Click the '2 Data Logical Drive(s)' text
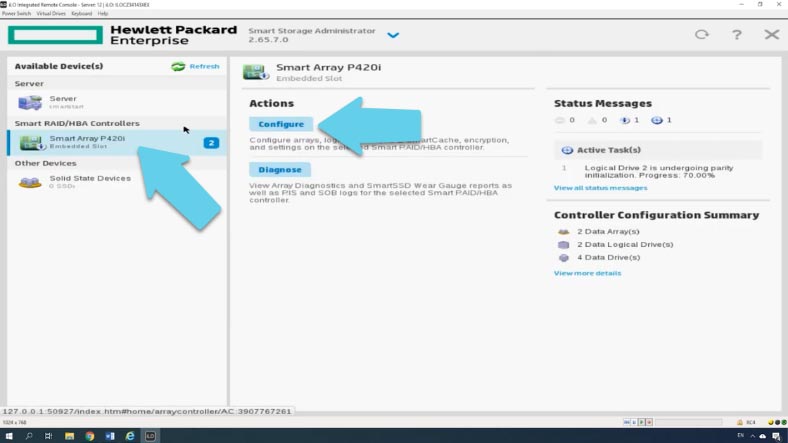The image size is (788, 443). coord(625,245)
